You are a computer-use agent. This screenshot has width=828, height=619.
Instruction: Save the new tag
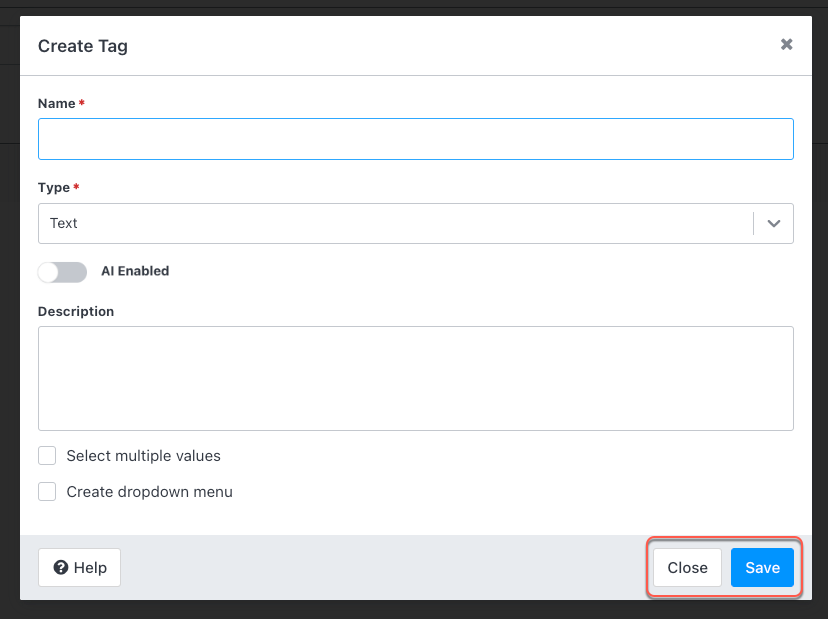(x=762, y=567)
